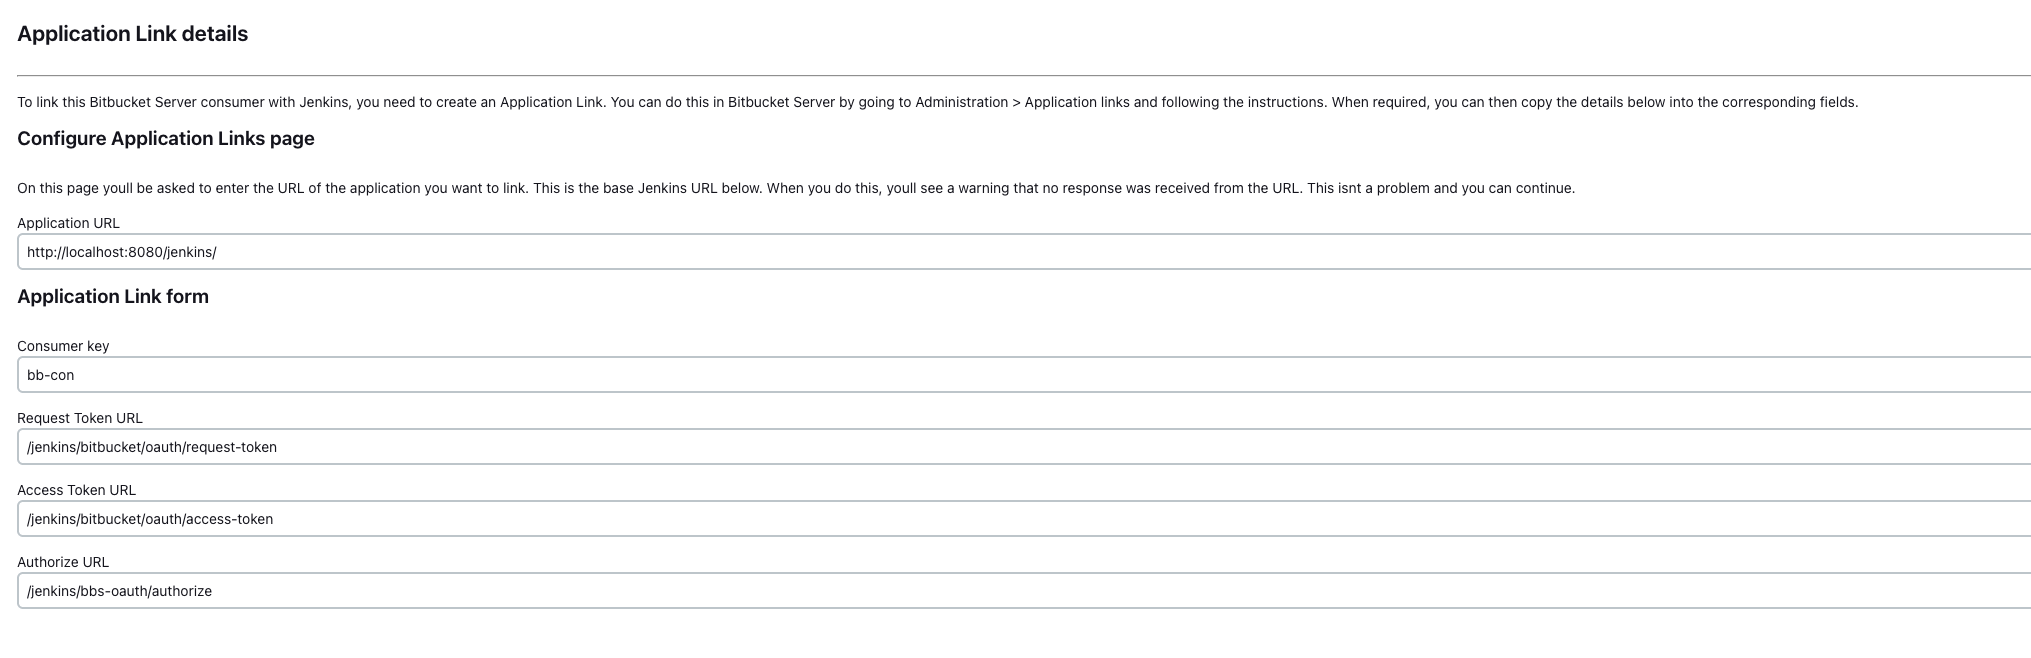Click the "Consumer key" label text

point(63,346)
